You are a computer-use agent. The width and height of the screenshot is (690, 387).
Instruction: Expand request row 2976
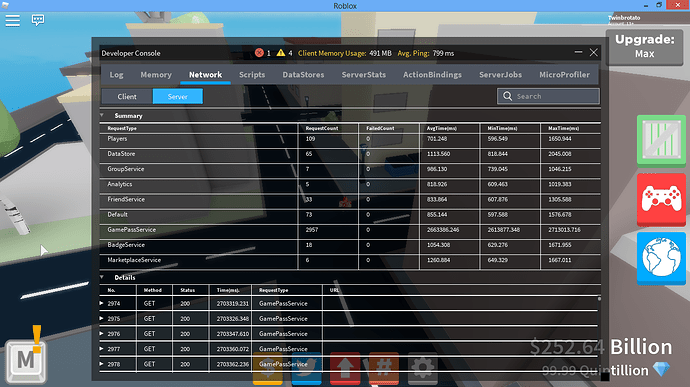pyautogui.click(x=102, y=334)
